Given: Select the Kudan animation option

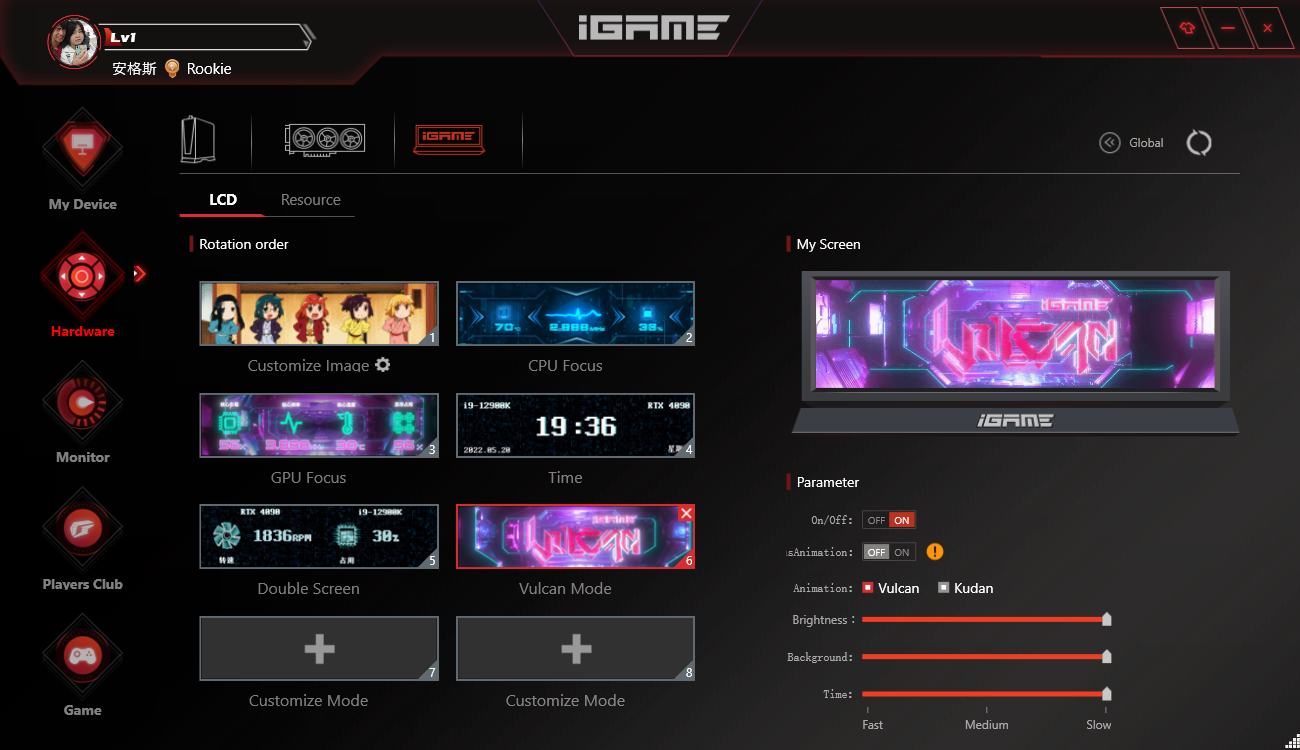Looking at the screenshot, I should pos(943,588).
